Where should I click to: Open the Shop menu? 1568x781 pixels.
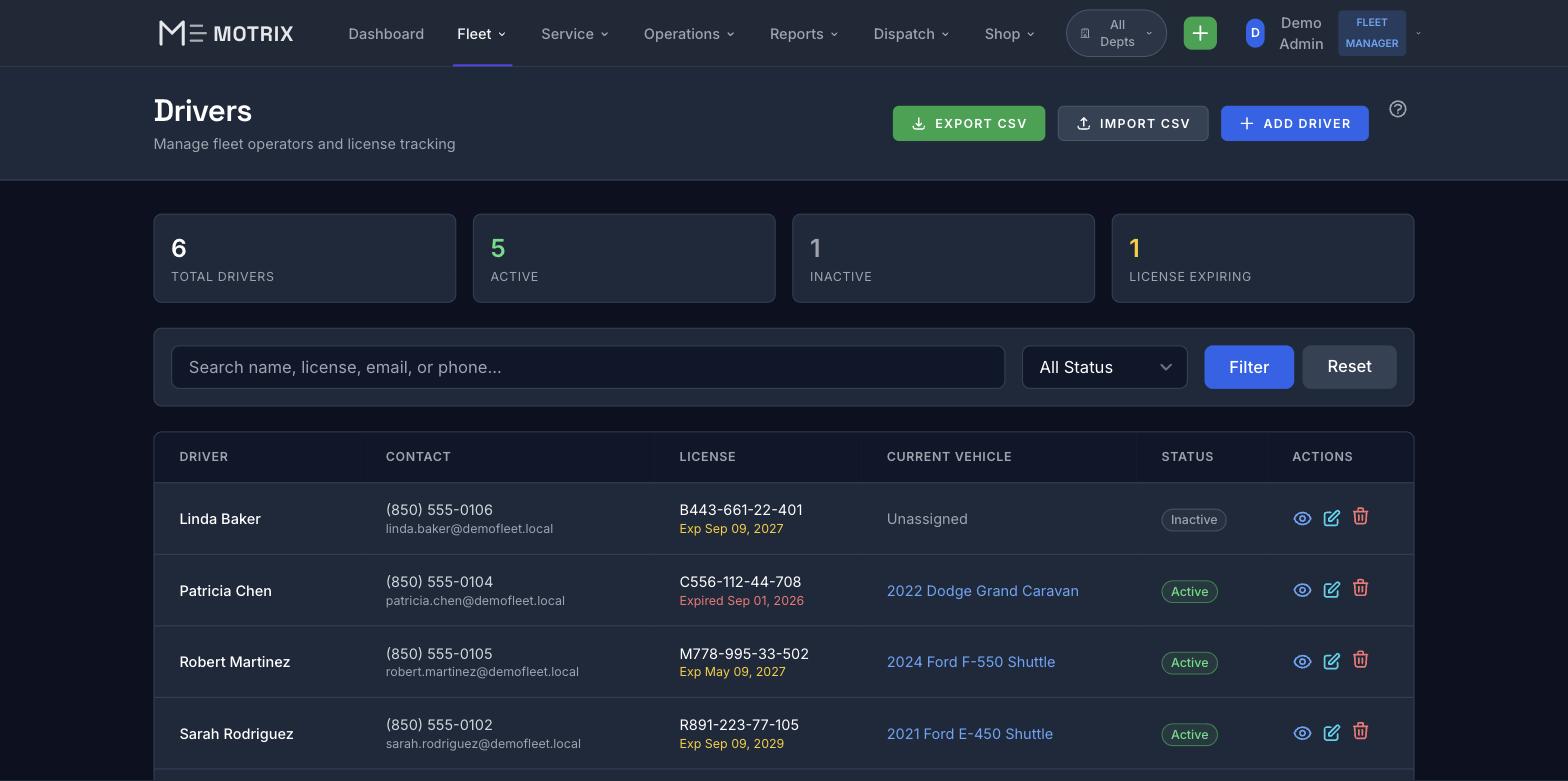(1009, 34)
